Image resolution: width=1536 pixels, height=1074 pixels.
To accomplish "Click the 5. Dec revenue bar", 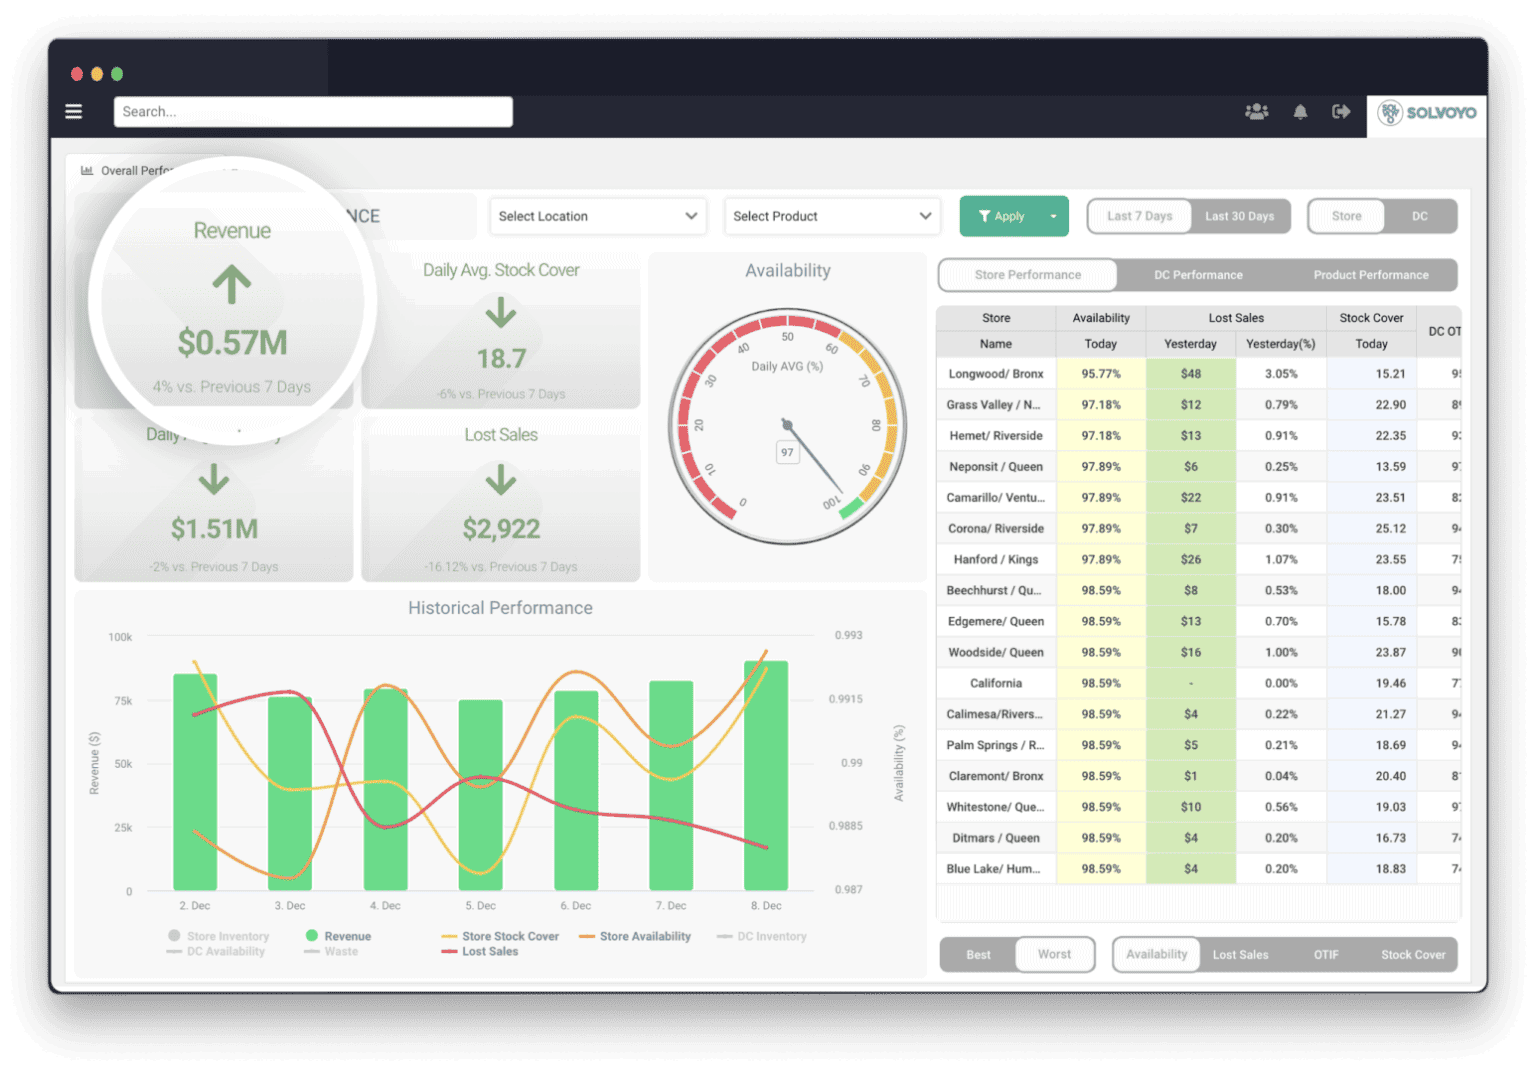I will pos(480,795).
